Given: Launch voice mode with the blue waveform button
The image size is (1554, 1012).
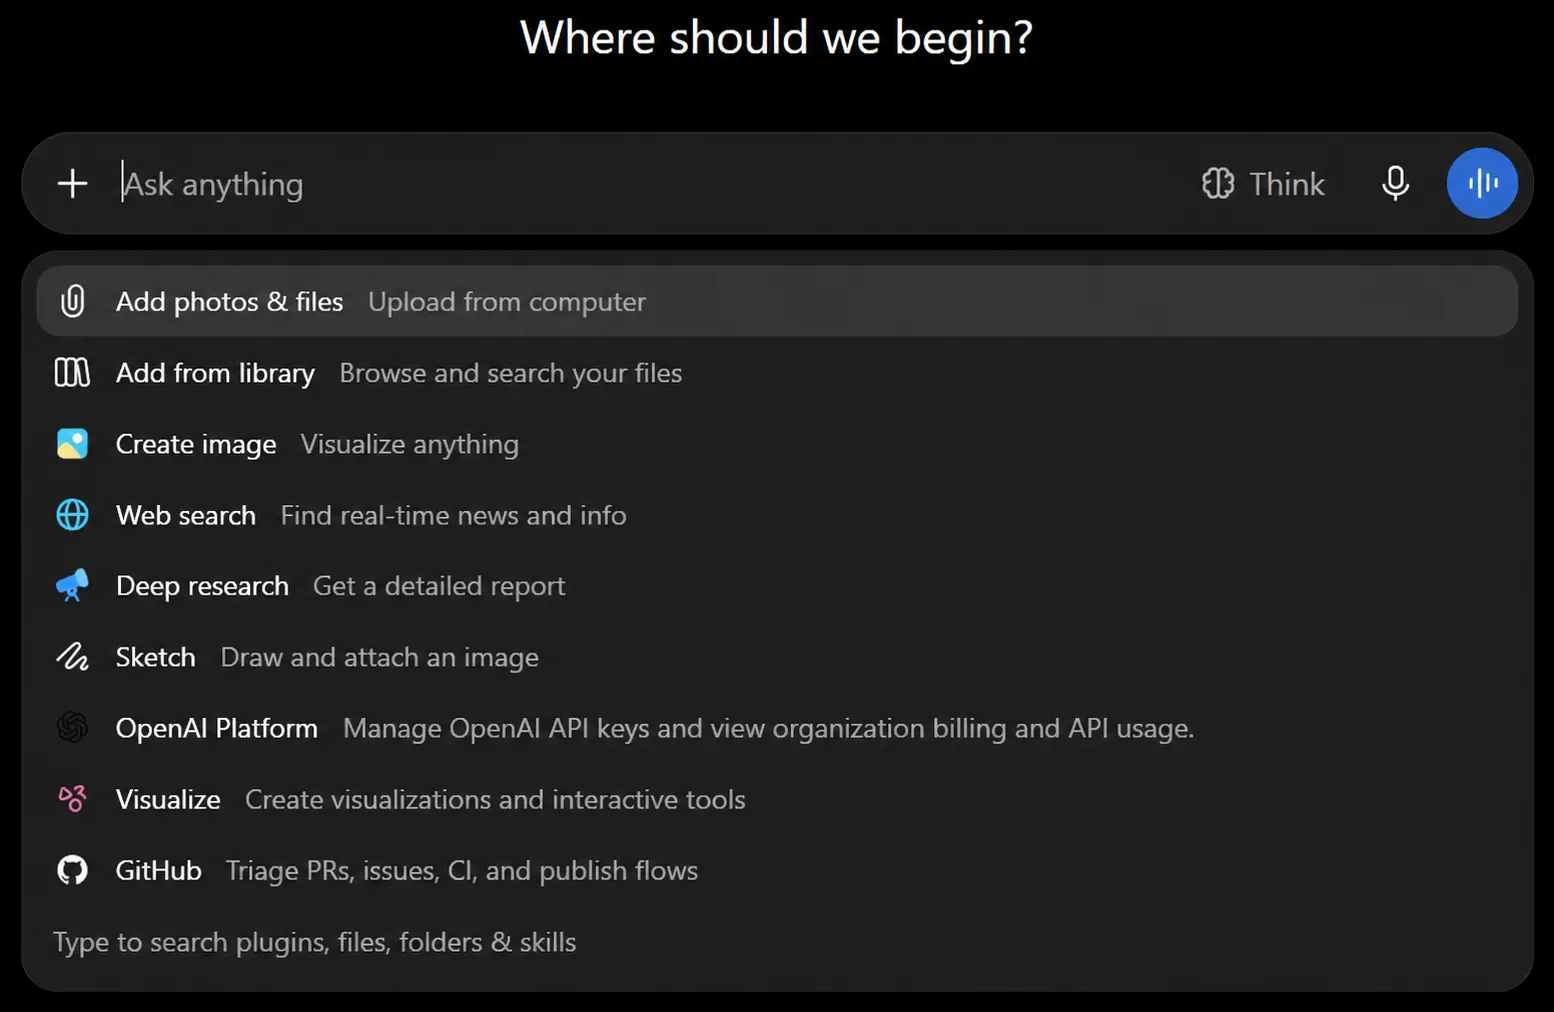Looking at the screenshot, I should 1482,183.
